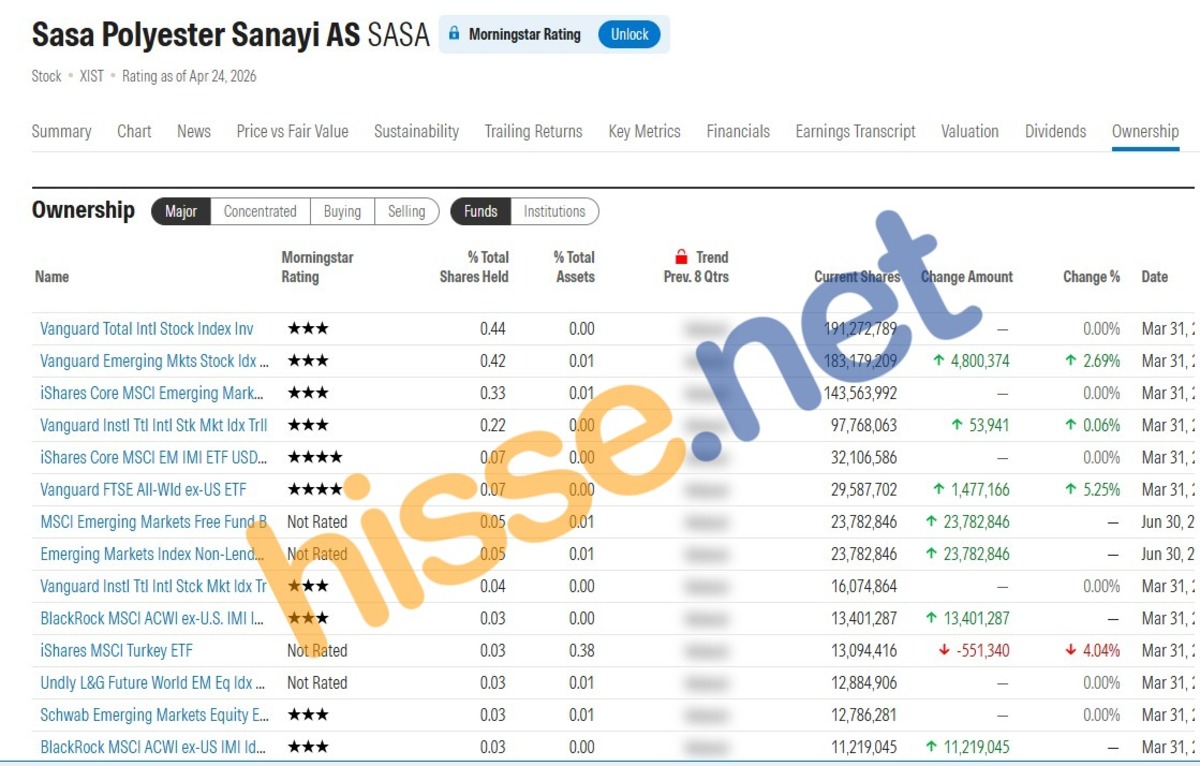Select Major ownership filter
Viewport: 1200px width, 766px height.
click(x=181, y=211)
